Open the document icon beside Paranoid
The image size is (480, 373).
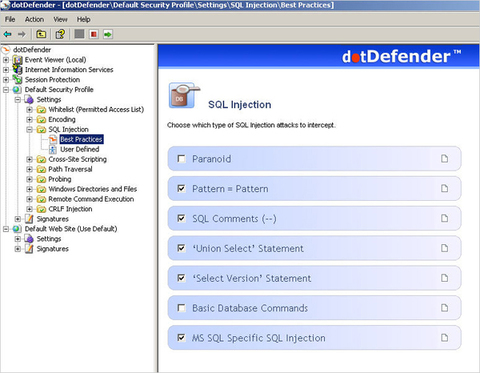(x=444, y=159)
